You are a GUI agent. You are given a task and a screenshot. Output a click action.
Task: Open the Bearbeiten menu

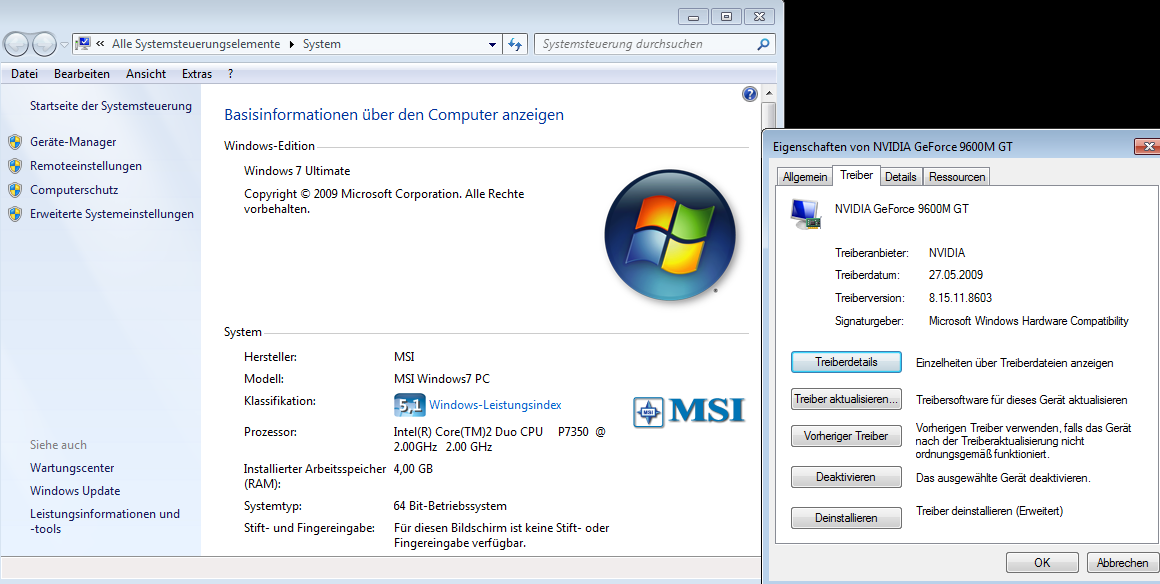pos(82,74)
